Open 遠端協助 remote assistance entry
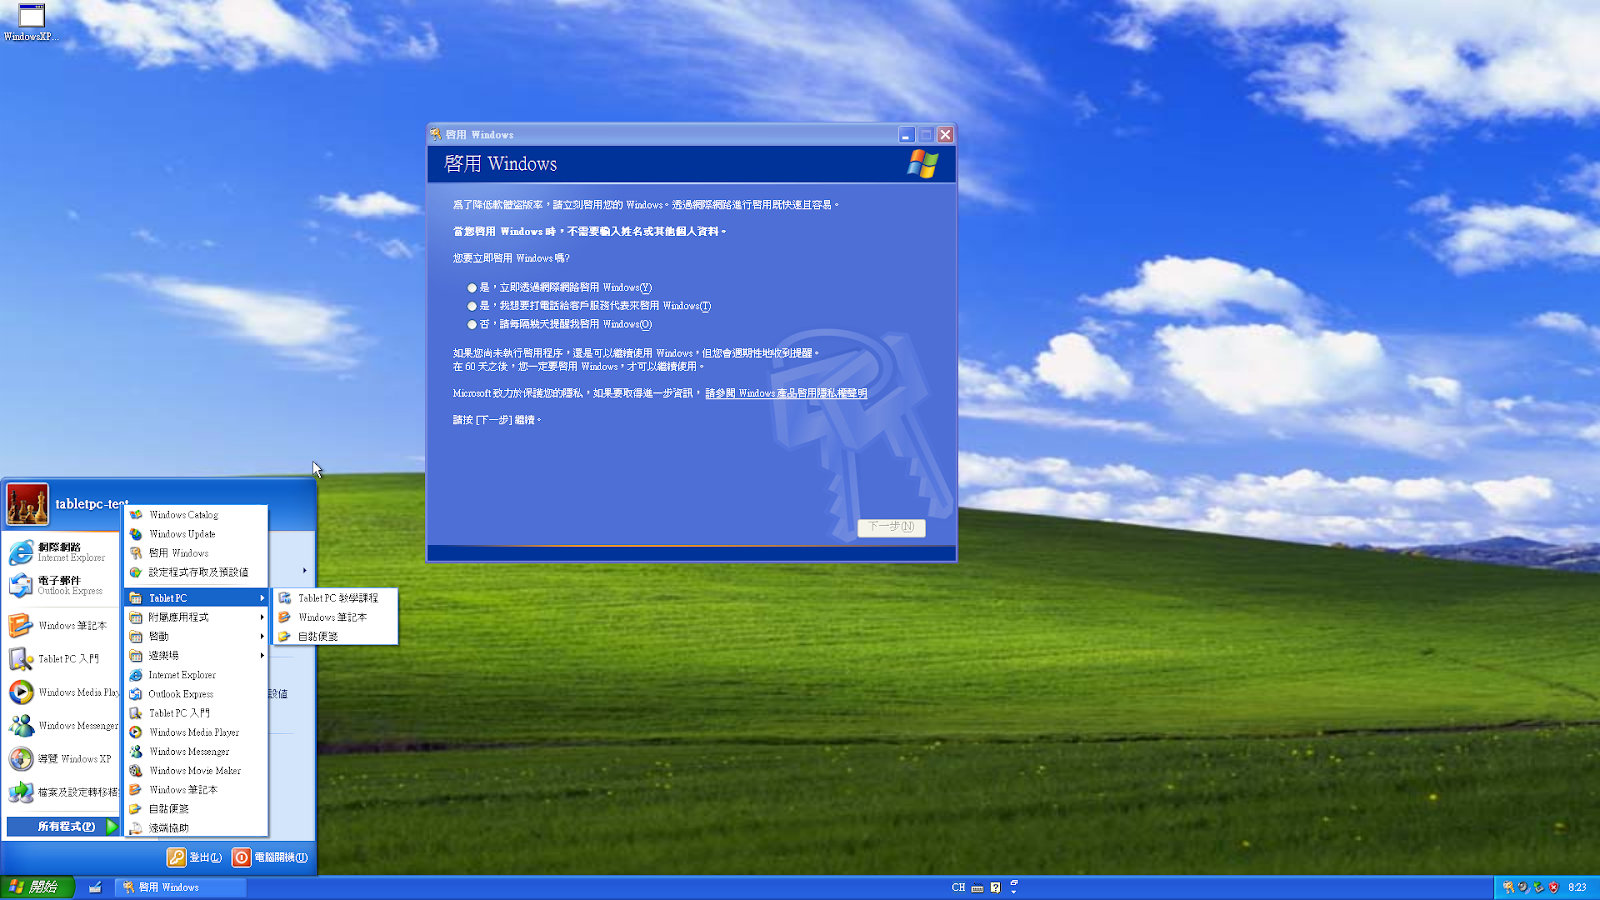Image resolution: width=1600 pixels, height=900 pixels. click(196, 828)
